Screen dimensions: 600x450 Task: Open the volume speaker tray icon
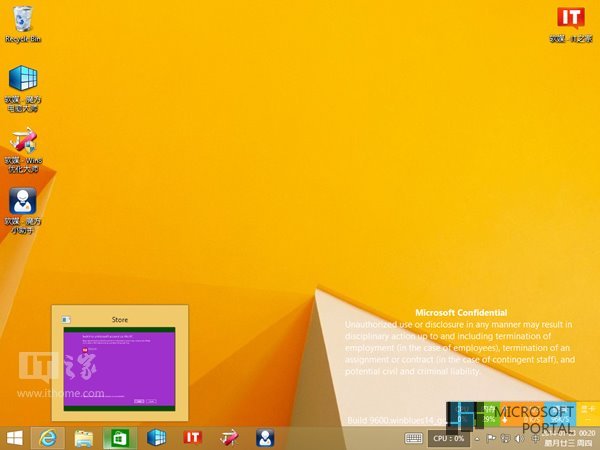click(519, 439)
